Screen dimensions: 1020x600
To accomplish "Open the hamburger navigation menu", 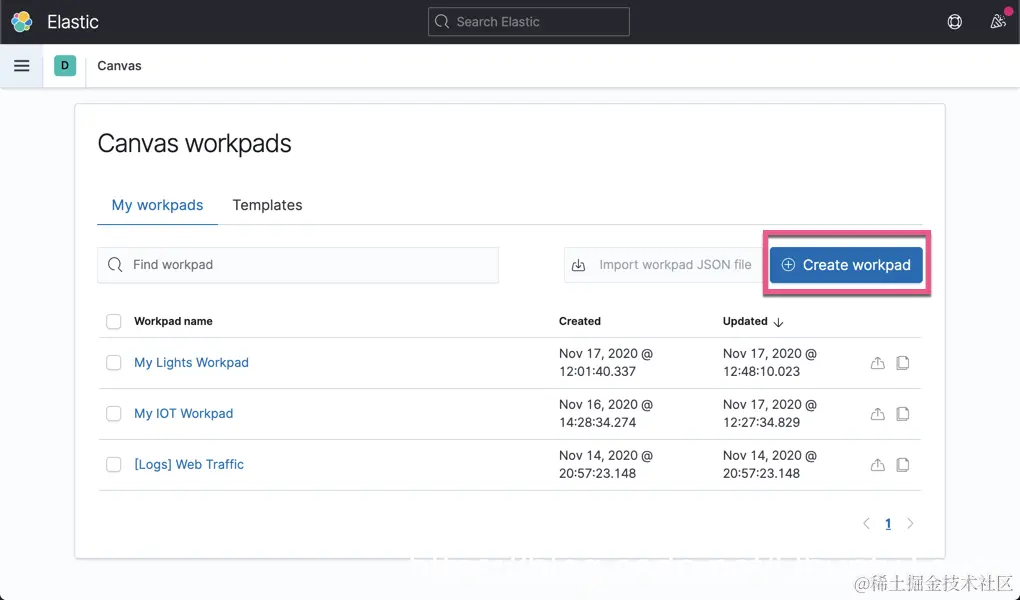I will (21, 66).
